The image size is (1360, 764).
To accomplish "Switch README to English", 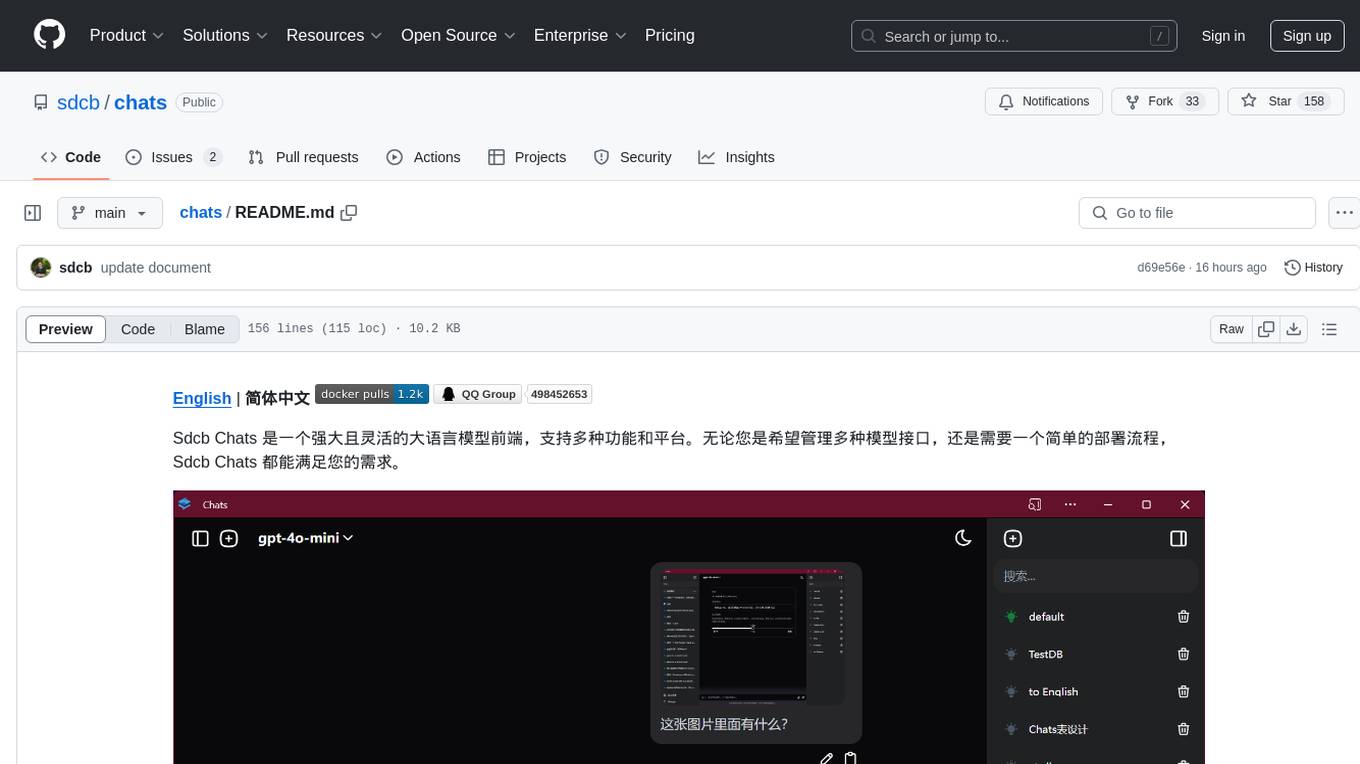I will coord(202,398).
